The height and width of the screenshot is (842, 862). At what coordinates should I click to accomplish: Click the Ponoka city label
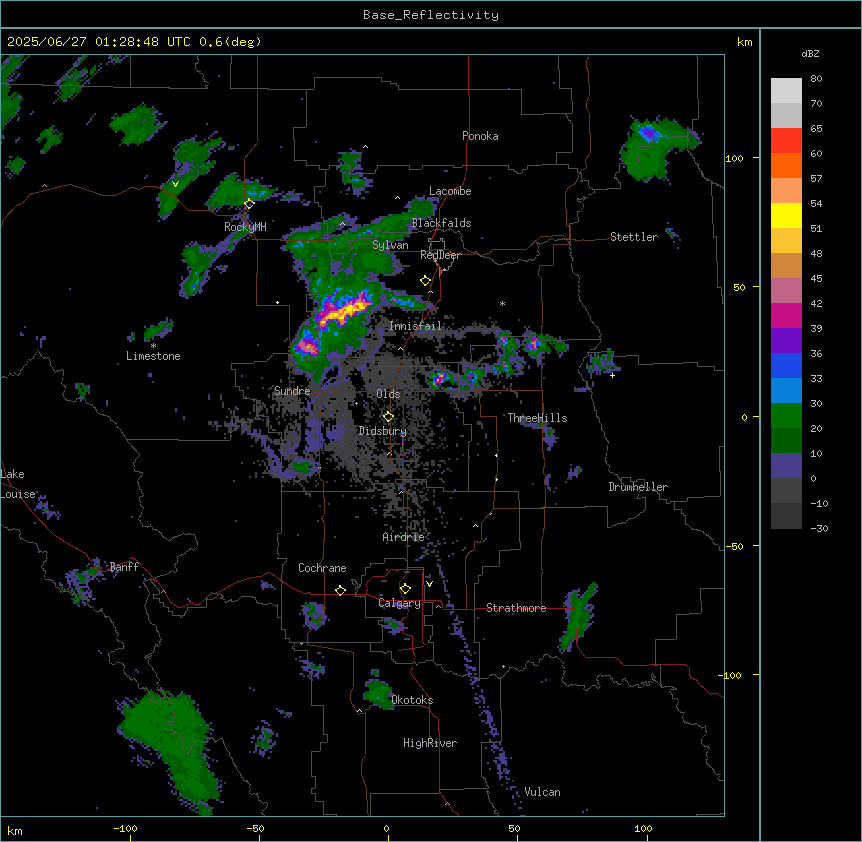click(x=480, y=136)
